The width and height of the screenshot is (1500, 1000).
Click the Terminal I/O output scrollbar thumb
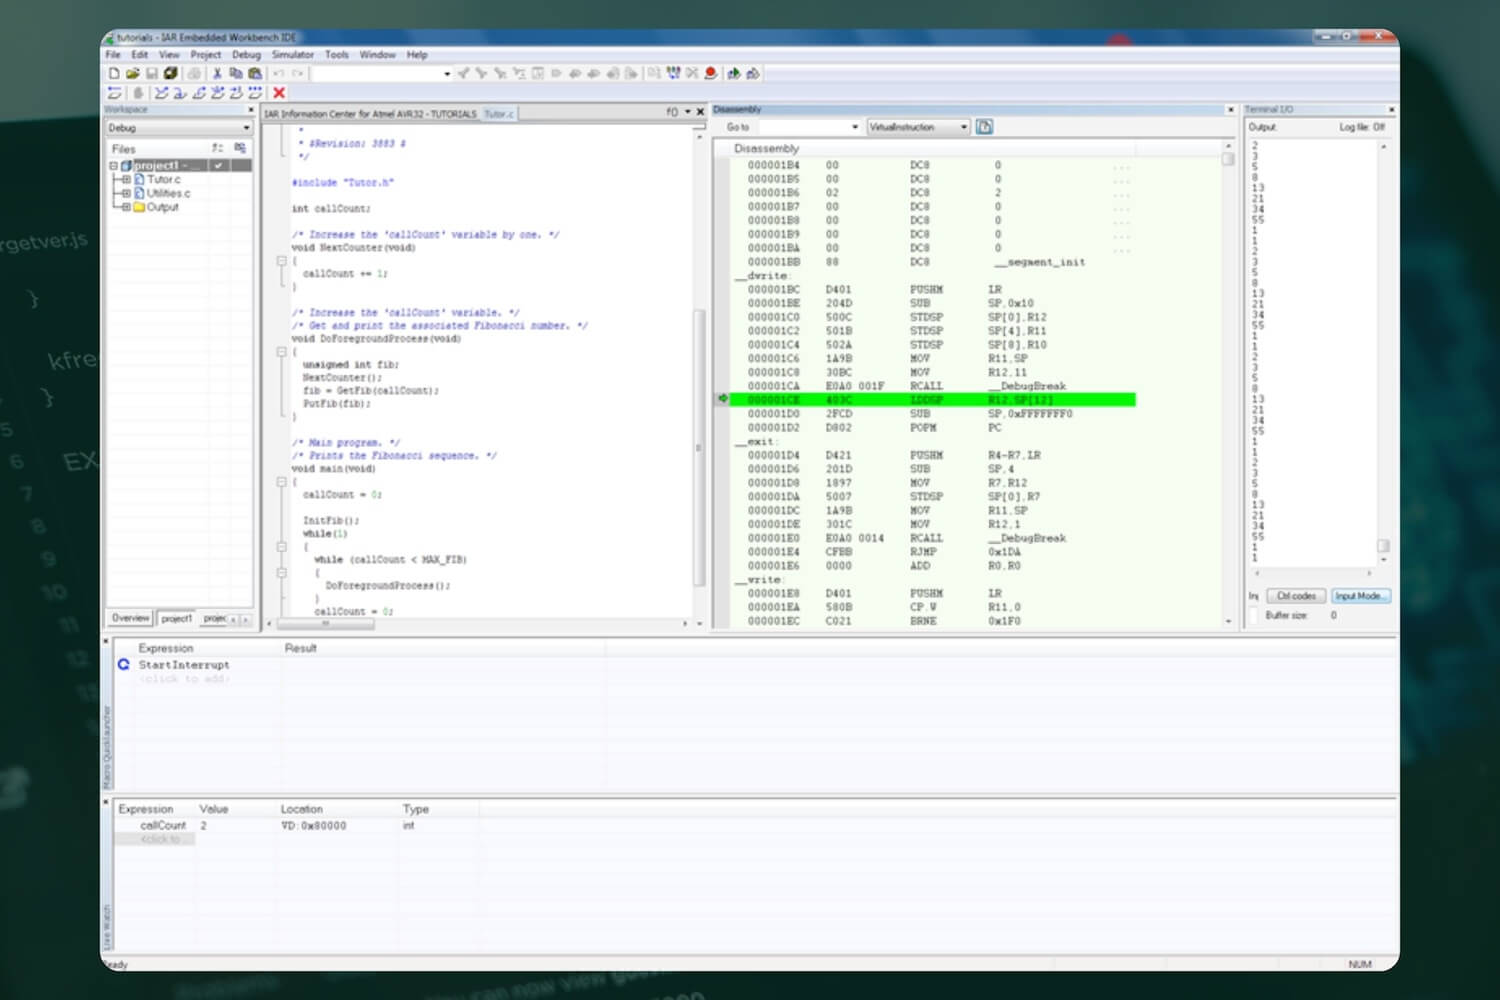pyautogui.click(x=1383, y=546)
